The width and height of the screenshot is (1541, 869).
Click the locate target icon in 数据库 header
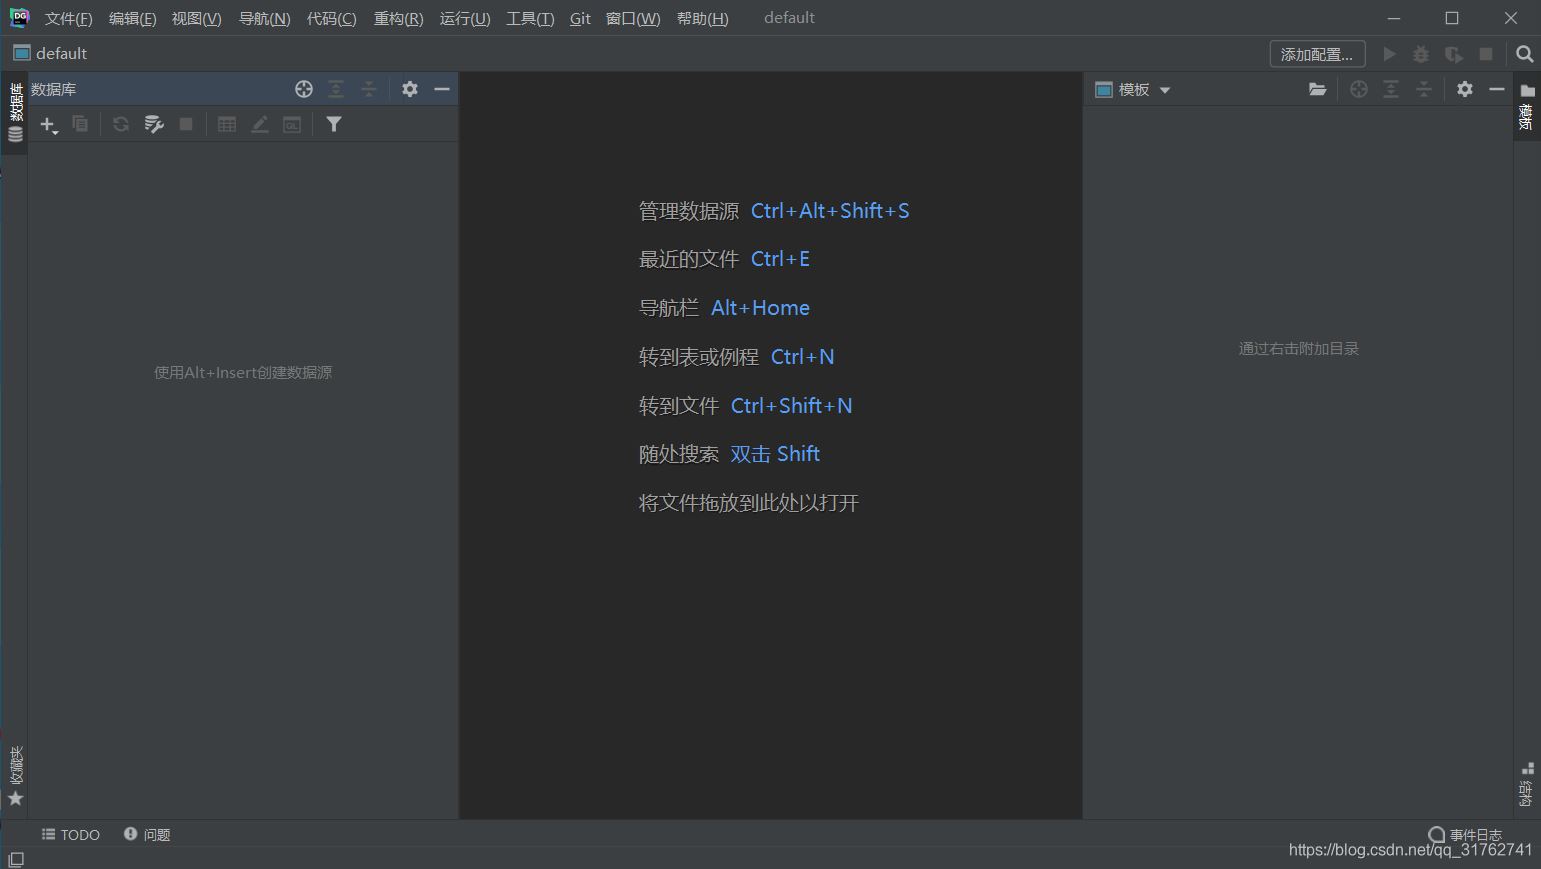click(x=304, y=90)
